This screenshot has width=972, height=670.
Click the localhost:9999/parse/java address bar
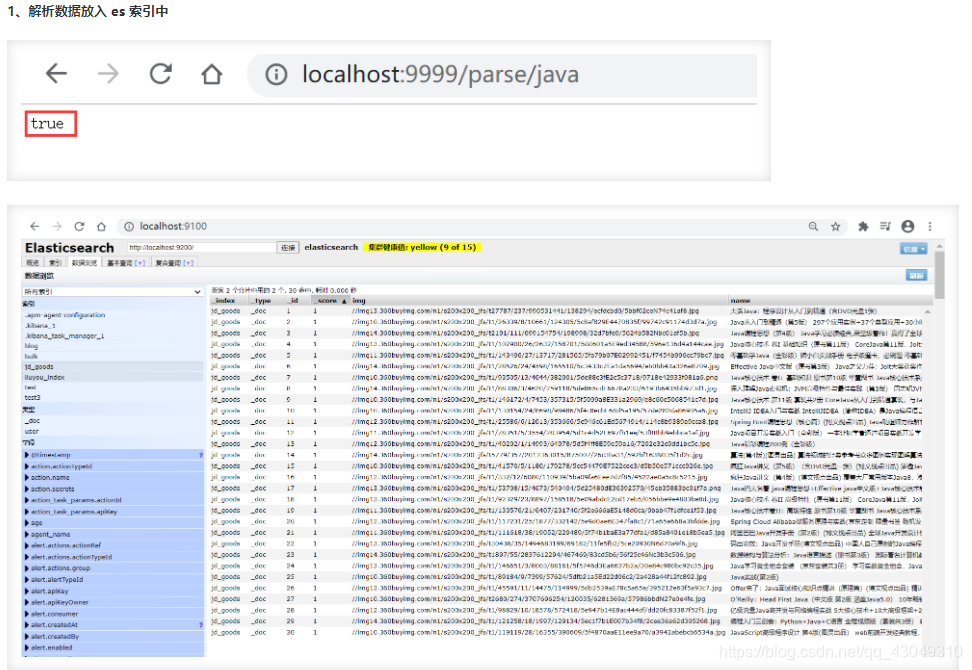(x=502, y=75)
